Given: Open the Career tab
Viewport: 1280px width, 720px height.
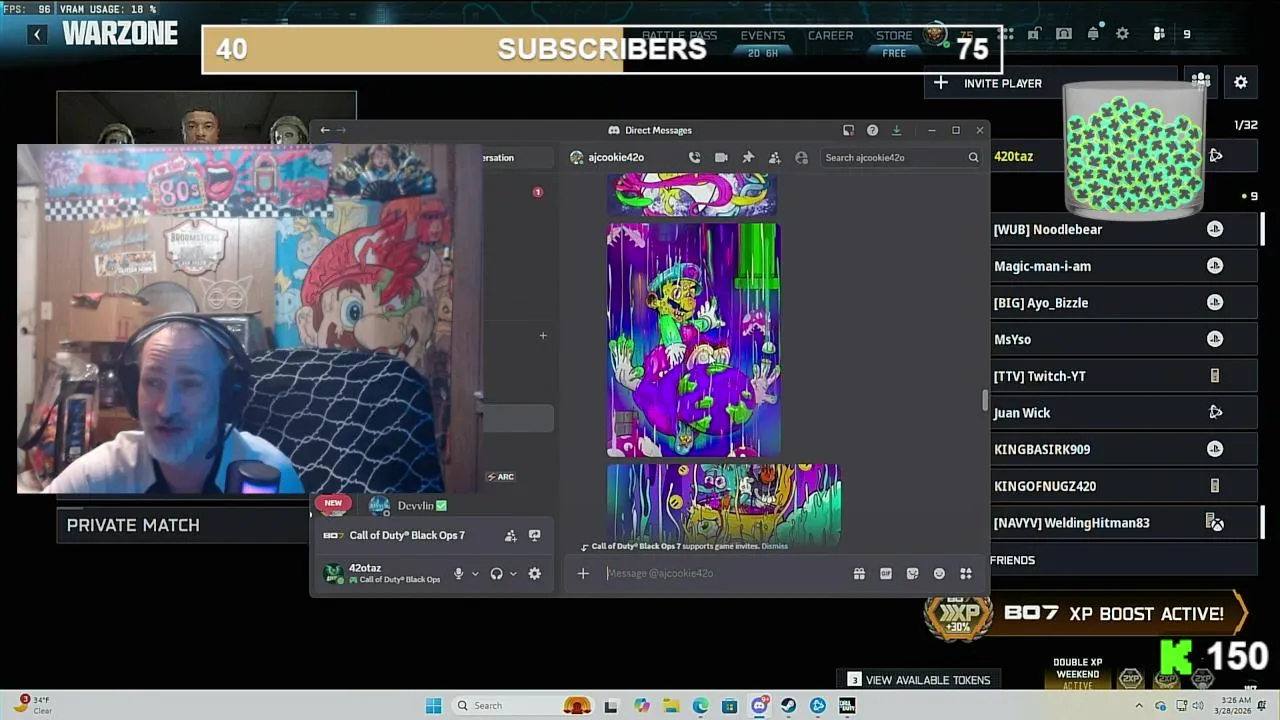Looking at the screenshot, I should pyautogui.click(x=830, y=35).
